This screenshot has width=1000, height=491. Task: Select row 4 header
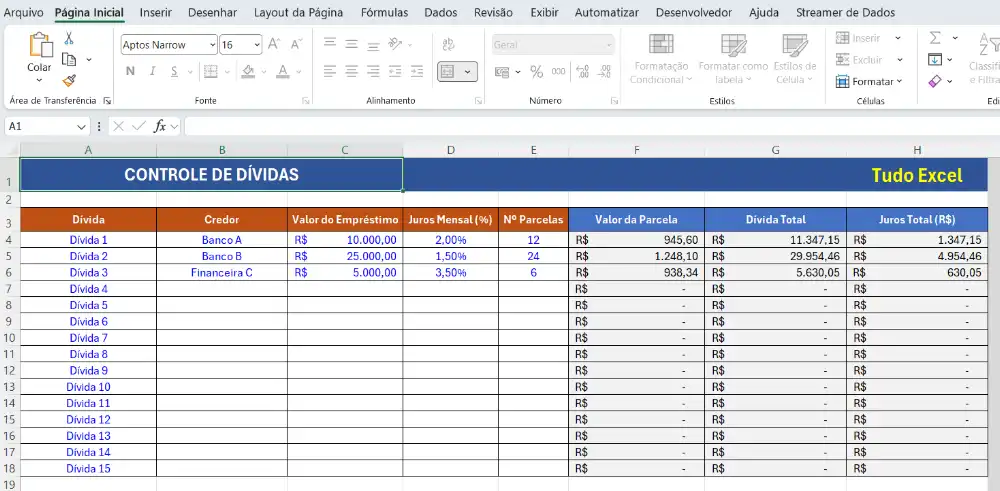pos(9,240)
